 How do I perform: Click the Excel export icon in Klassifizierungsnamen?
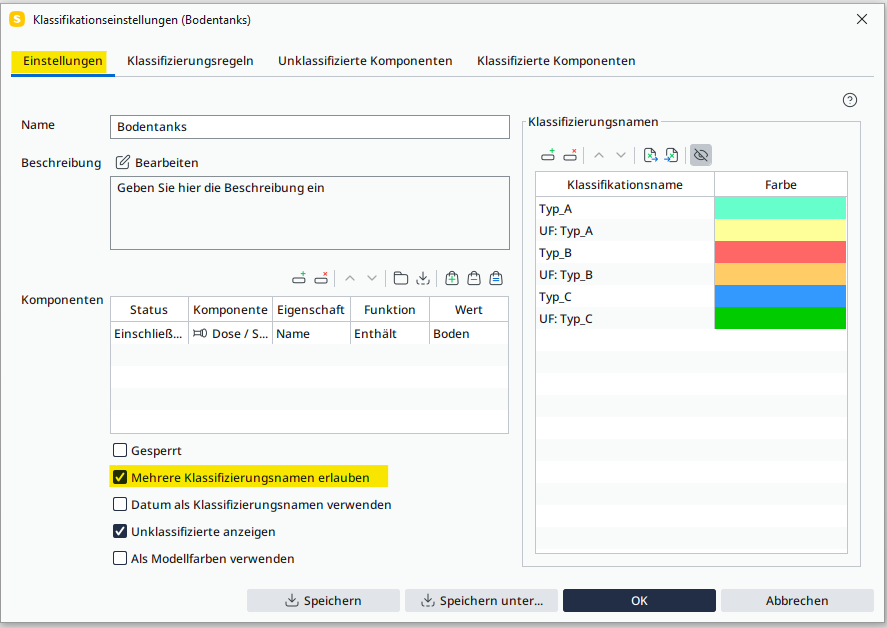pyautogui.click(x=650, y=155)
